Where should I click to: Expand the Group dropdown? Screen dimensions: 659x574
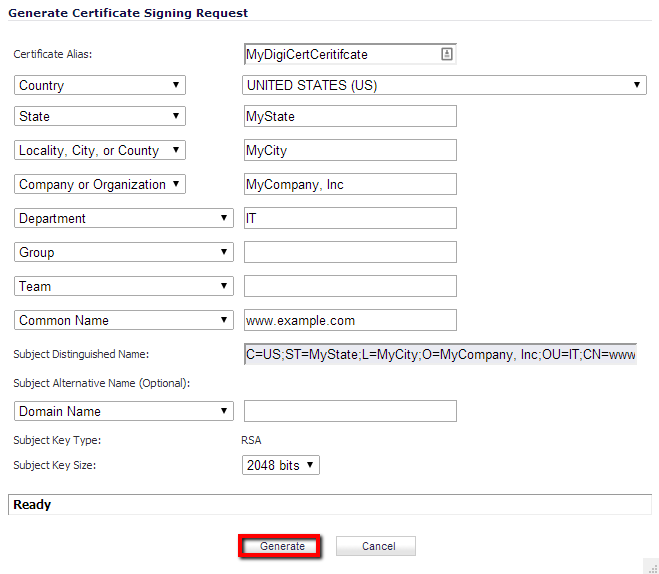pyautogui.click(x=124, y=253)
